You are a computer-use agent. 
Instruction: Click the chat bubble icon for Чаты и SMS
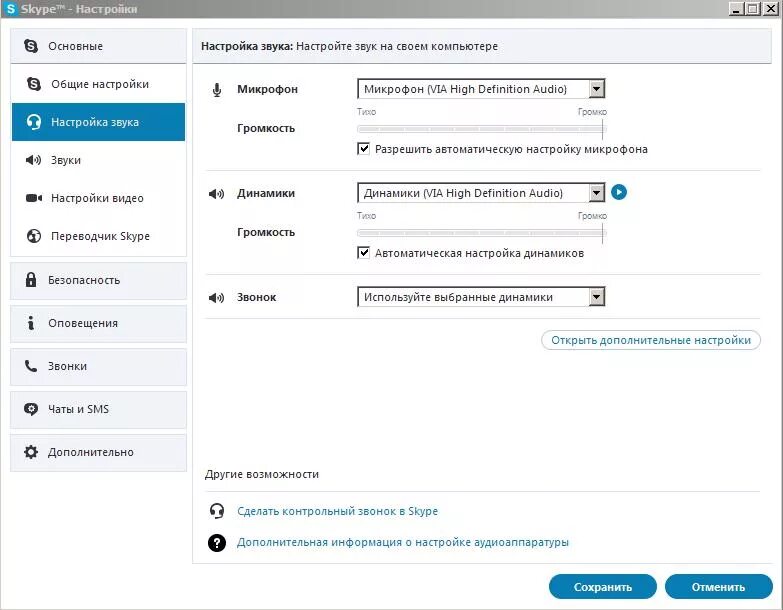[31, 409]
